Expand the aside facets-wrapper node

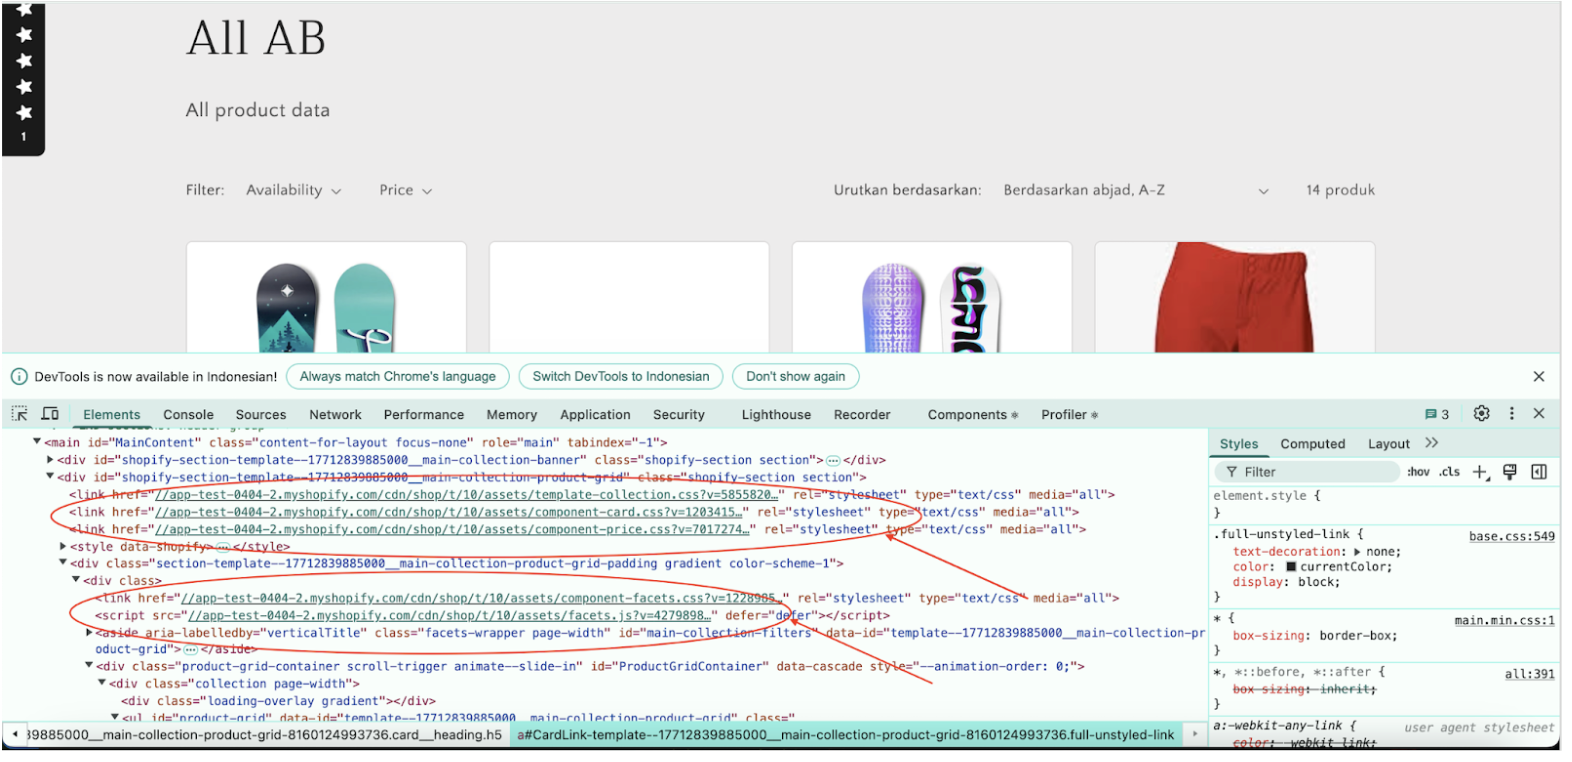click(x=89, y=632)
